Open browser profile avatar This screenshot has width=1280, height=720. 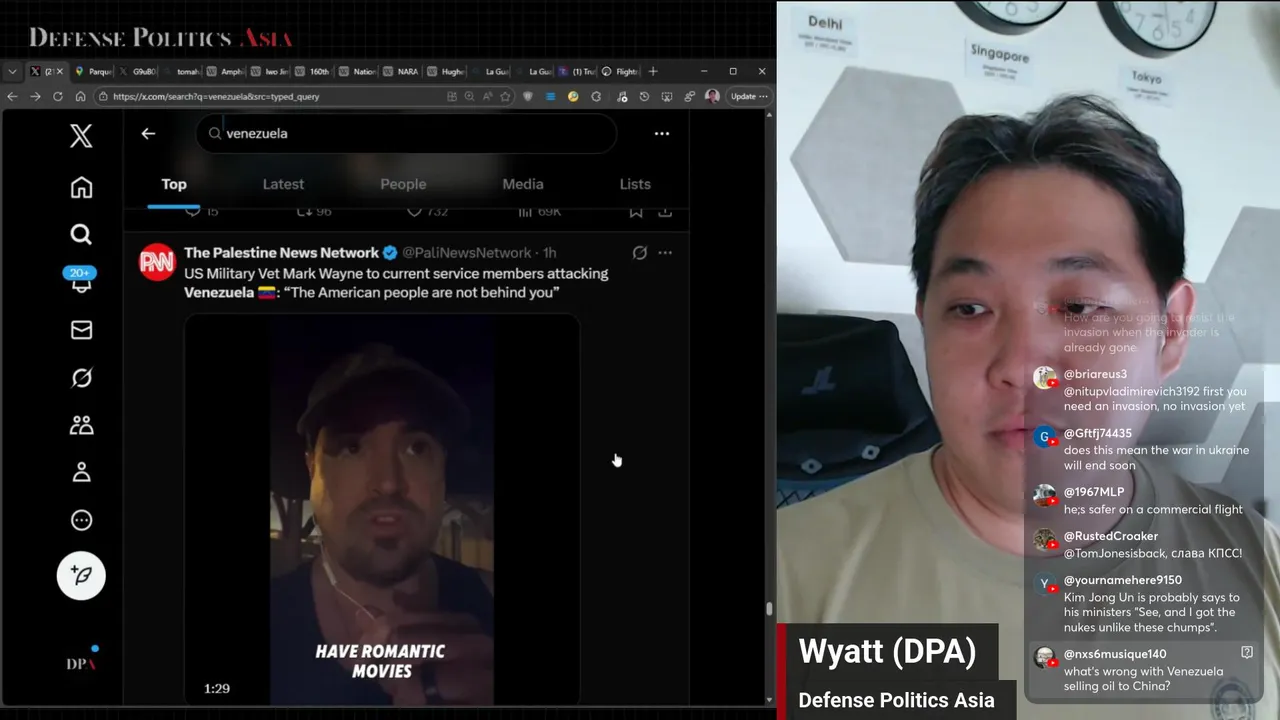click(x=712, y=97)
